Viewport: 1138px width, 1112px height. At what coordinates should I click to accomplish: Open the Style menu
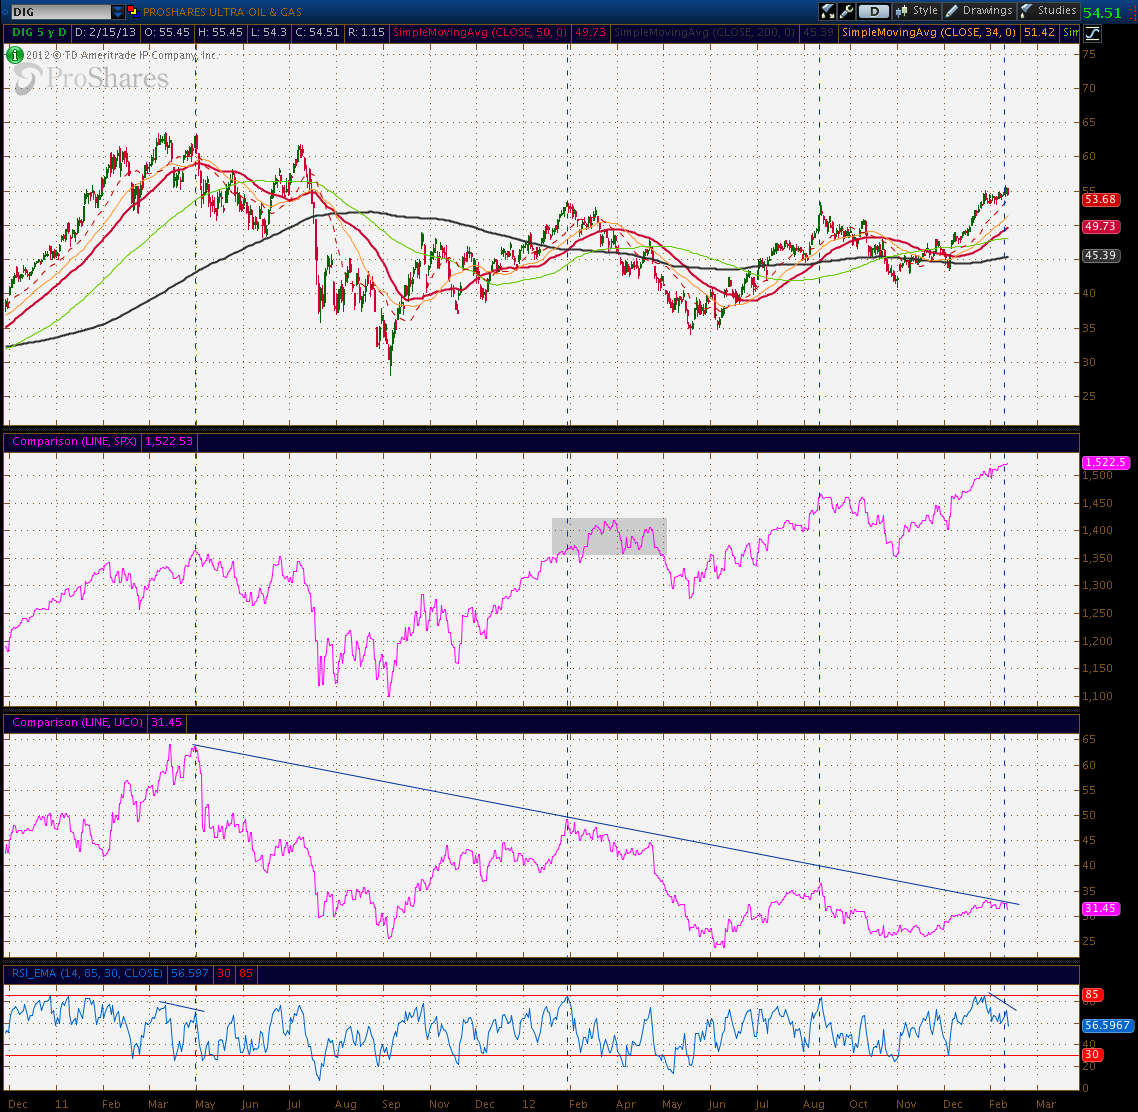click(x=917, y=11)
